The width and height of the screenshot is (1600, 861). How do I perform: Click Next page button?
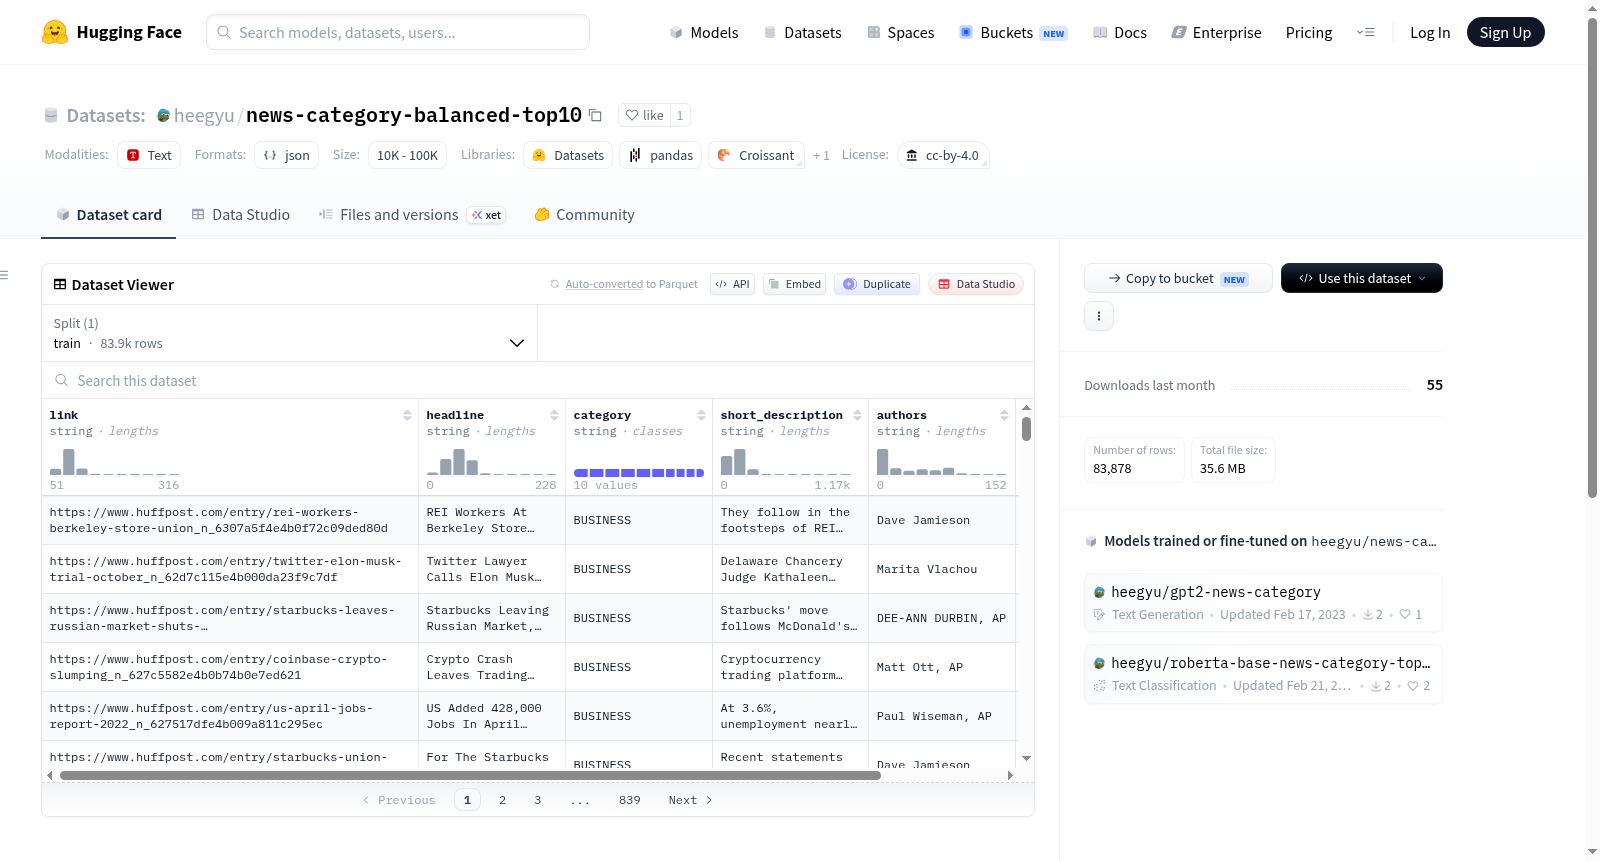pyautogui.click(x=690, y=800)
